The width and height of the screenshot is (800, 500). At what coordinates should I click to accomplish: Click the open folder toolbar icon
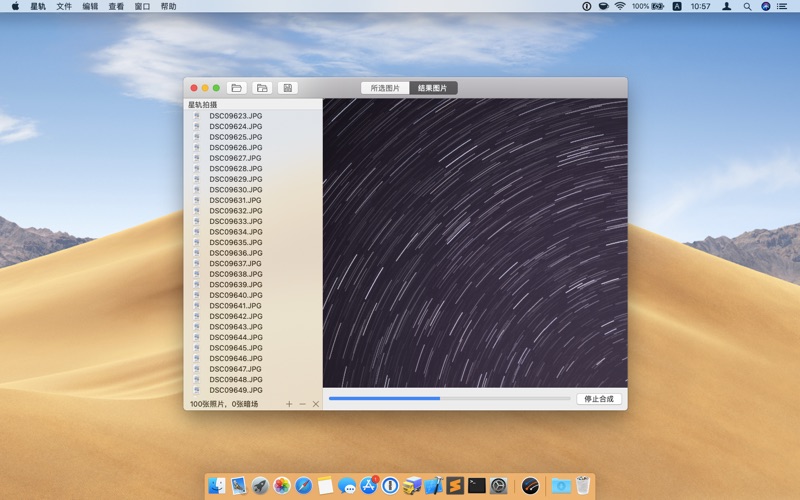coord(262,88)
